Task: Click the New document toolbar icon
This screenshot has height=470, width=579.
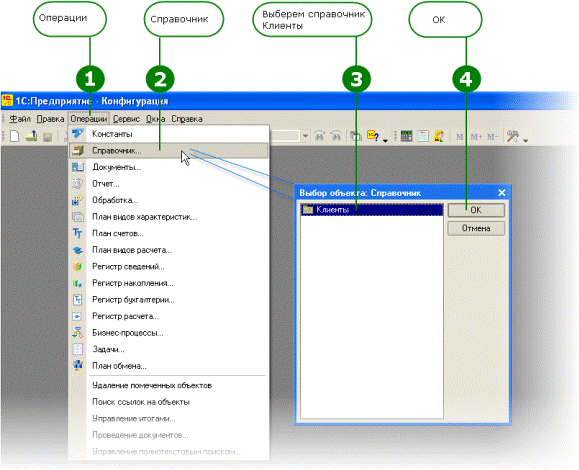Action: pyautogui.click(x=14, y=136)
